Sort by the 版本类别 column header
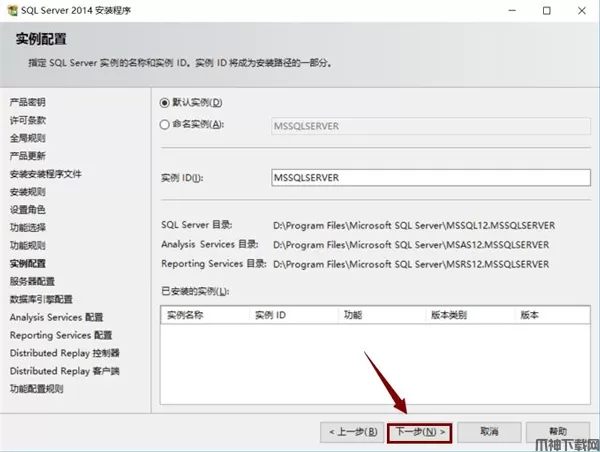600x452 pixels. [470, 315]
